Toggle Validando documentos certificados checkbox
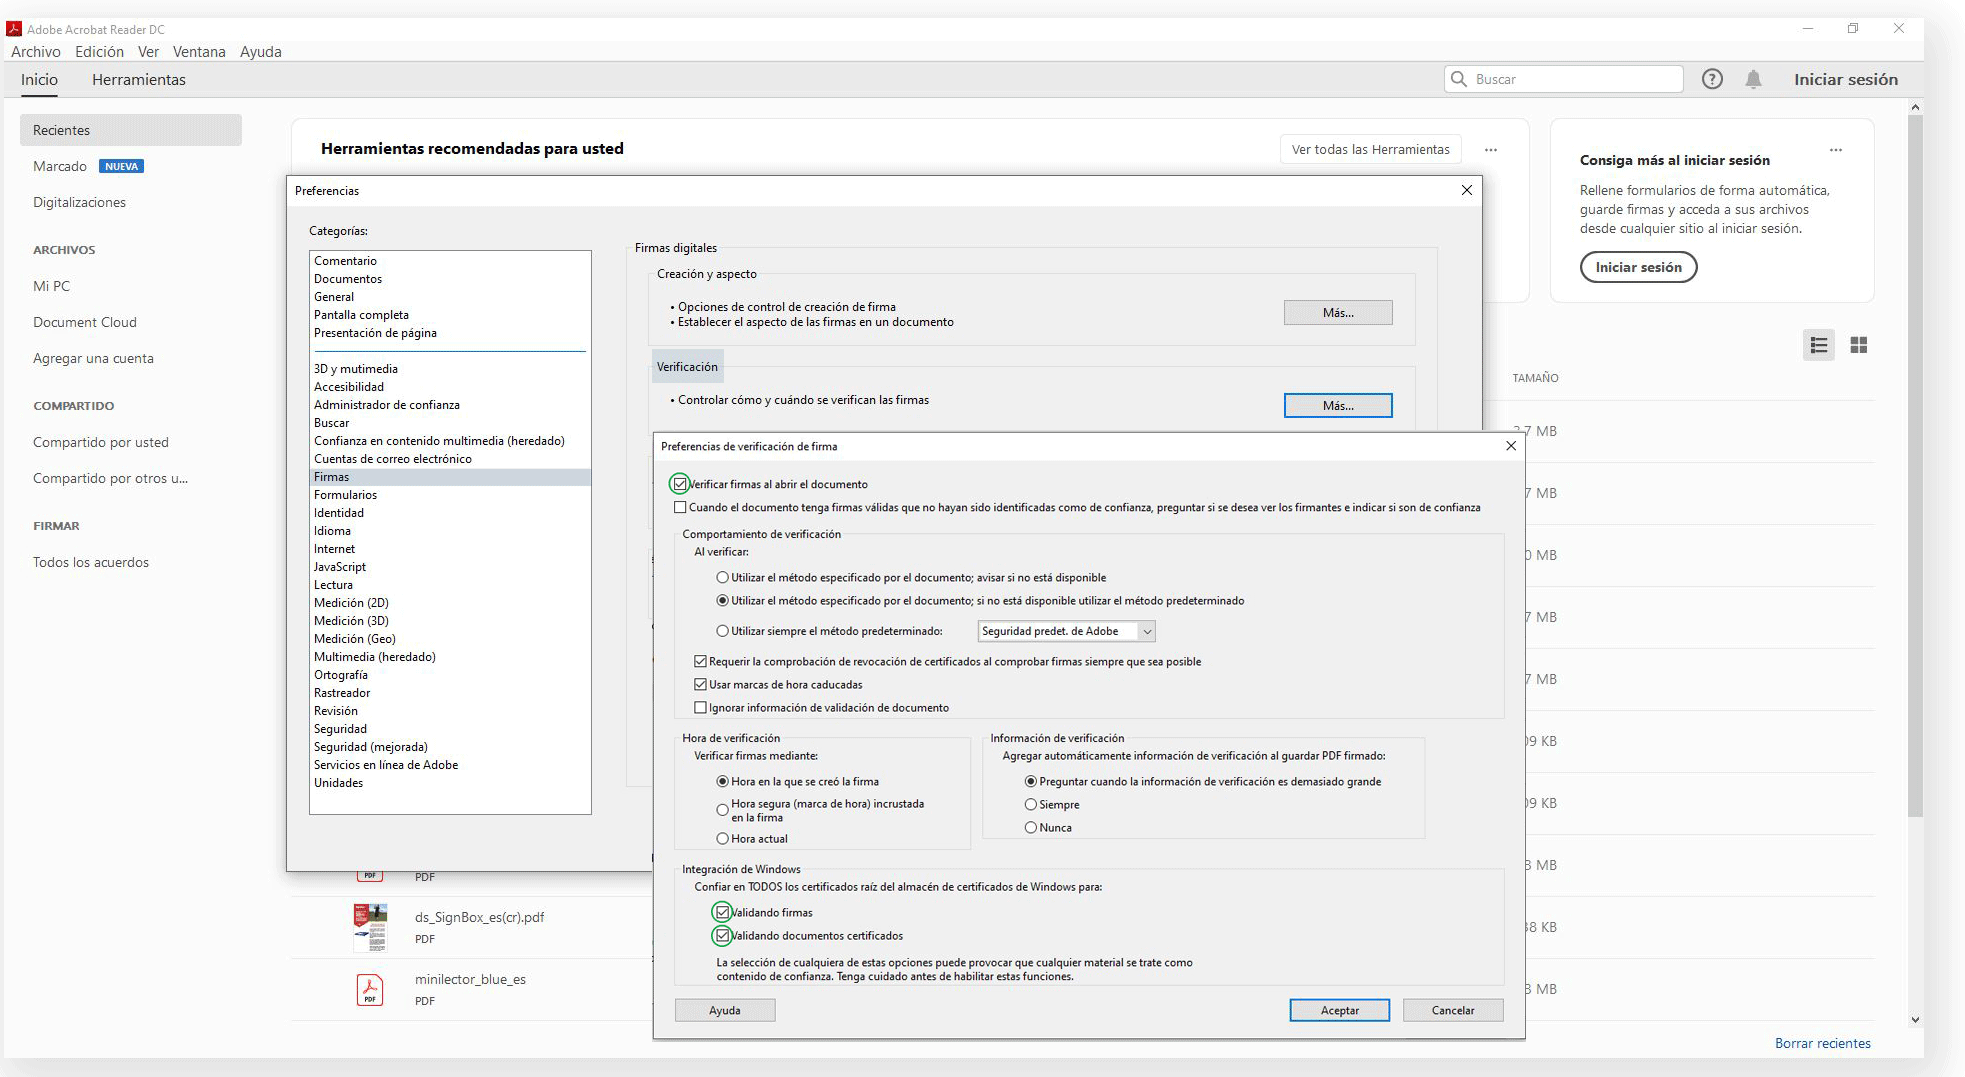 point(722,935)
